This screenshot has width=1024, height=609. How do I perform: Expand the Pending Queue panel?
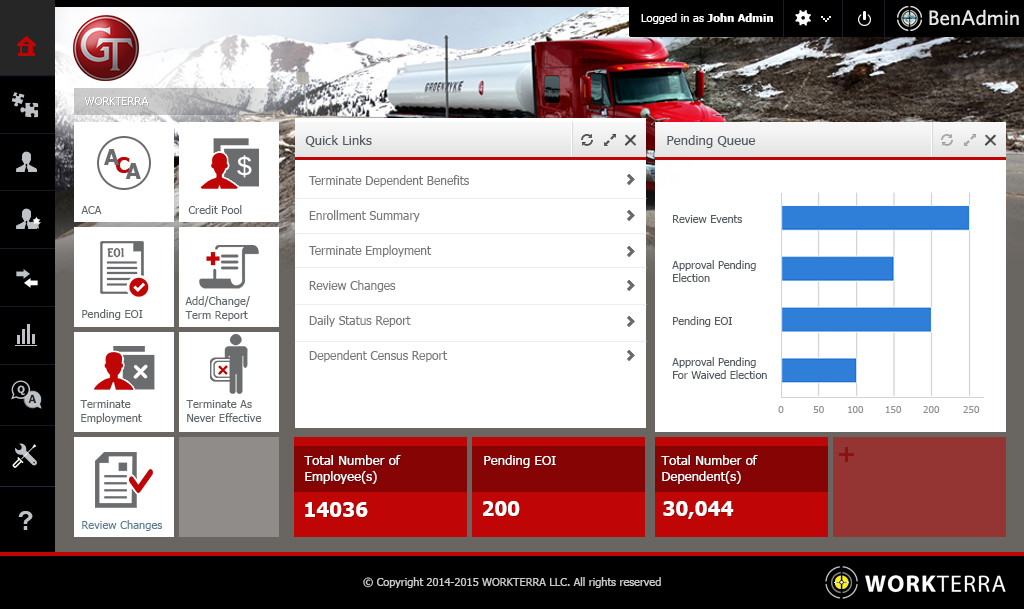969,141
